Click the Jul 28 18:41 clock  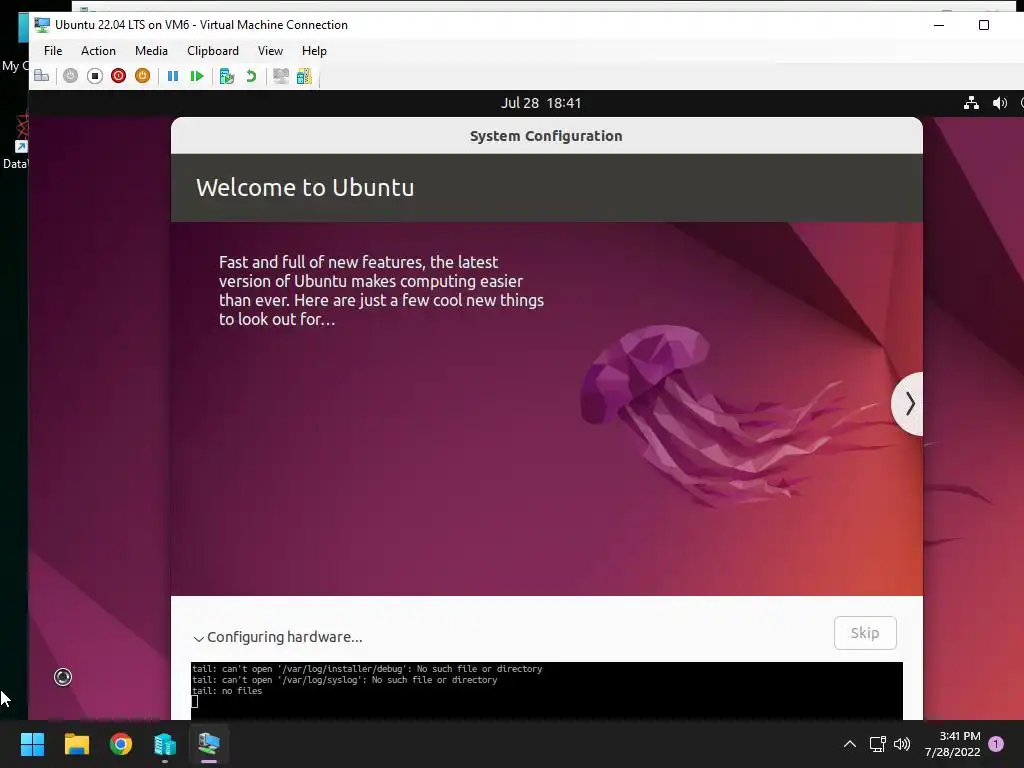(x=541, y=103)
